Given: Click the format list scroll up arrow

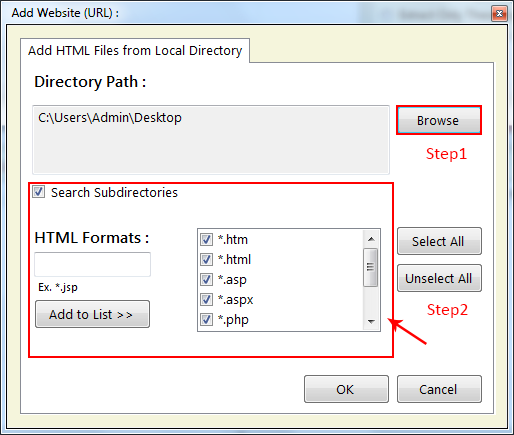Looking at the screenshot, I should (371, 239).
